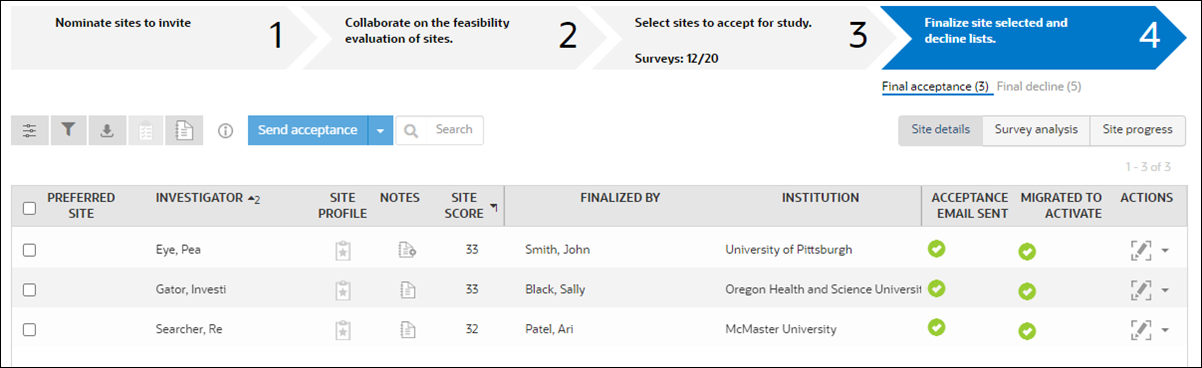Switch to the Final decline (5) tab
This screenshot has height=368, width=1202.
(x=1039, y=87)
